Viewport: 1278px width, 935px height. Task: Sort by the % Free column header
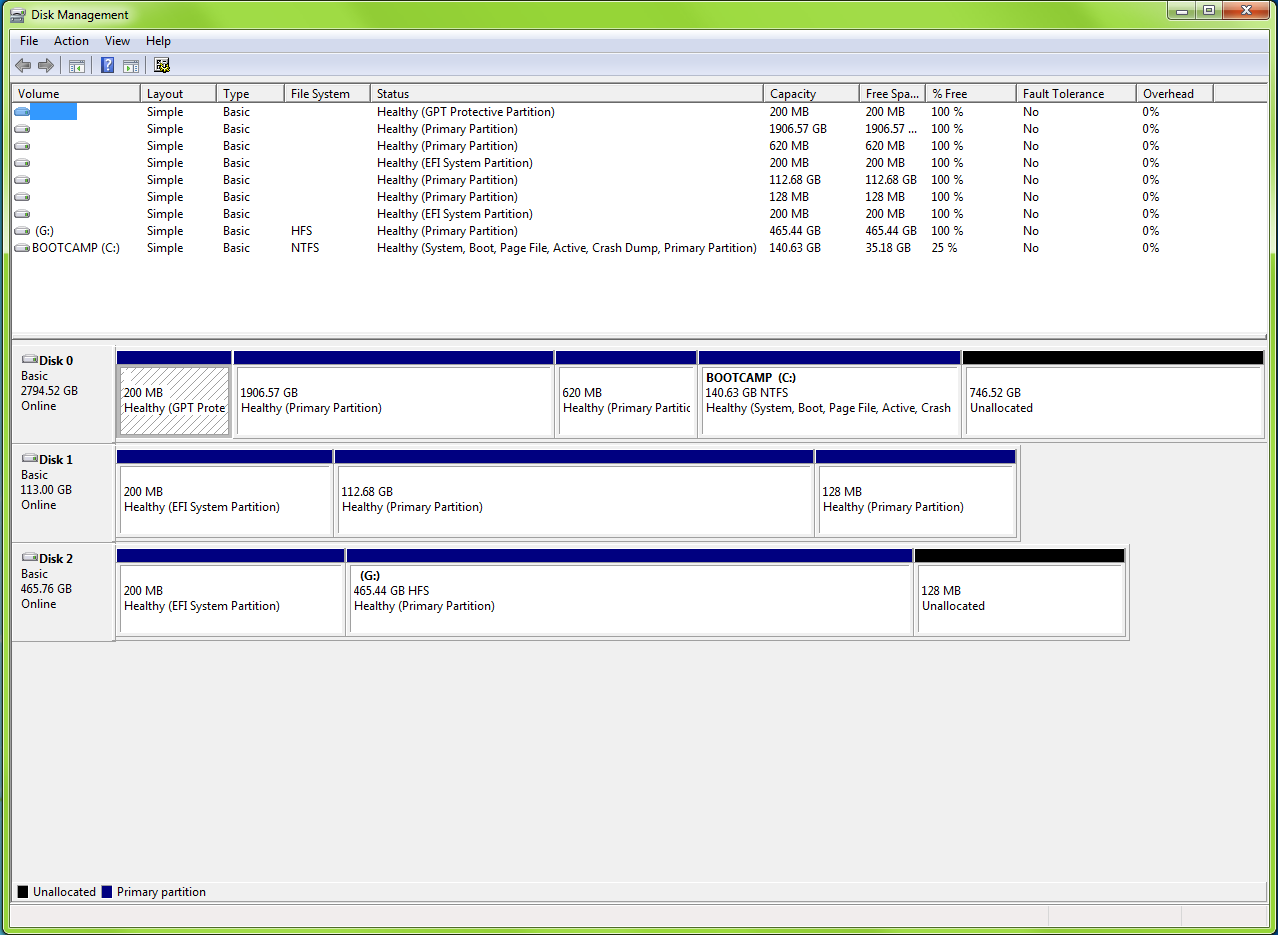pyautogui.click(x=971, y=93)
